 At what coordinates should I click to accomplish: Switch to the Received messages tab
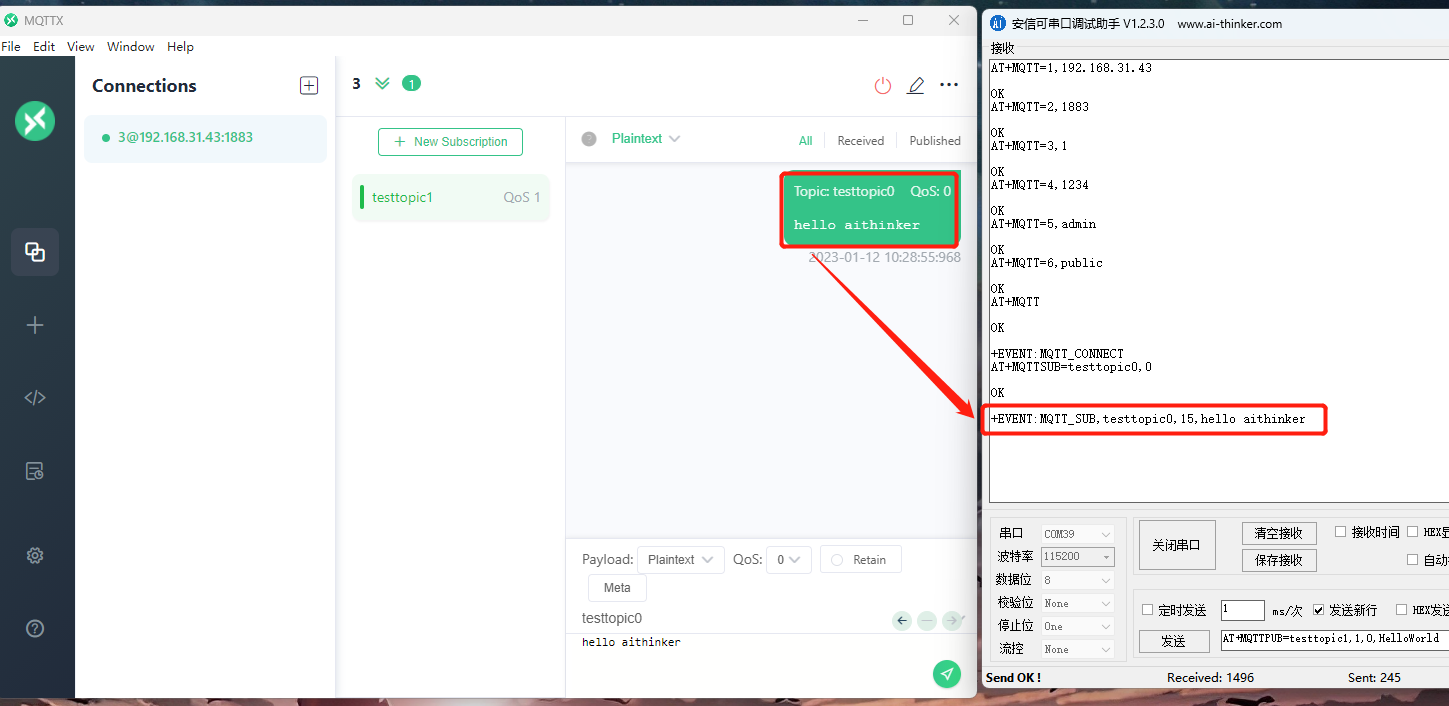click(860, 140)
